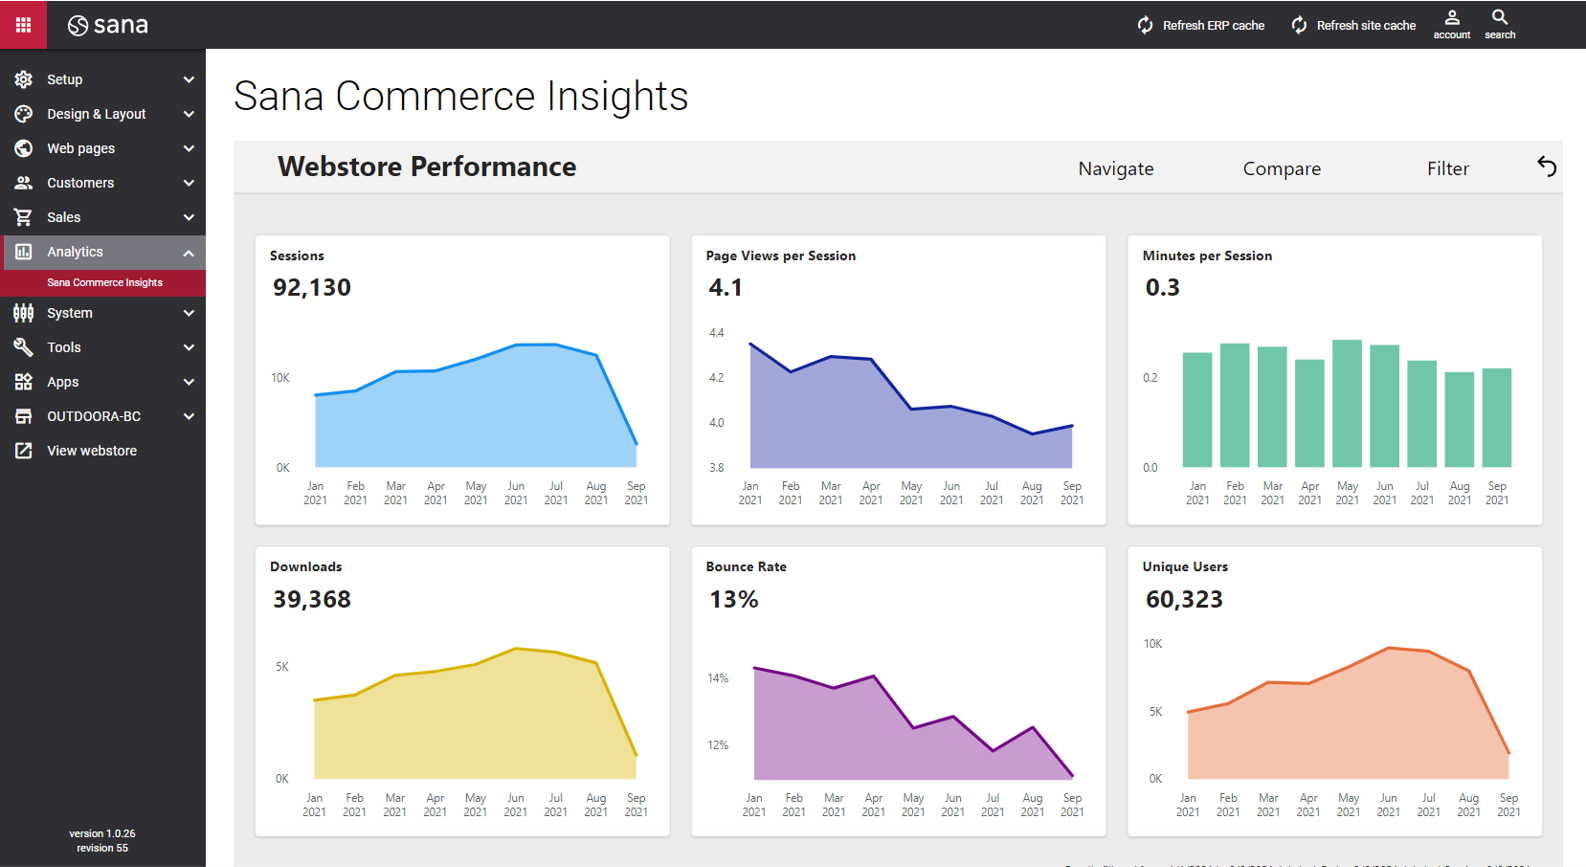Select Sana Commerce Insights submenu item
The width and height of the screenshot is (1586, 867).
click(x=103, y=283)
